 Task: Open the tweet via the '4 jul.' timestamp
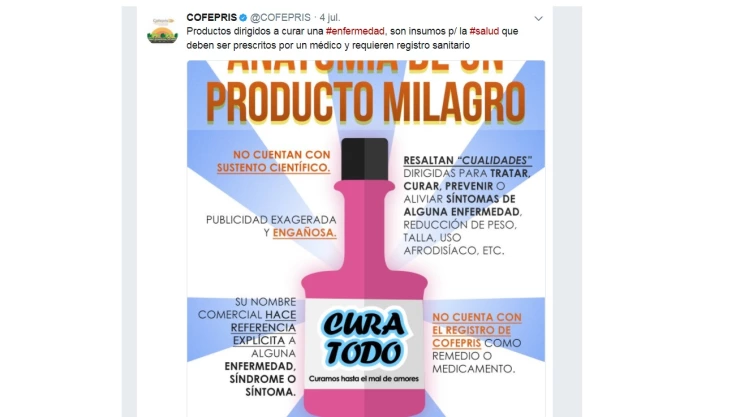329,17
